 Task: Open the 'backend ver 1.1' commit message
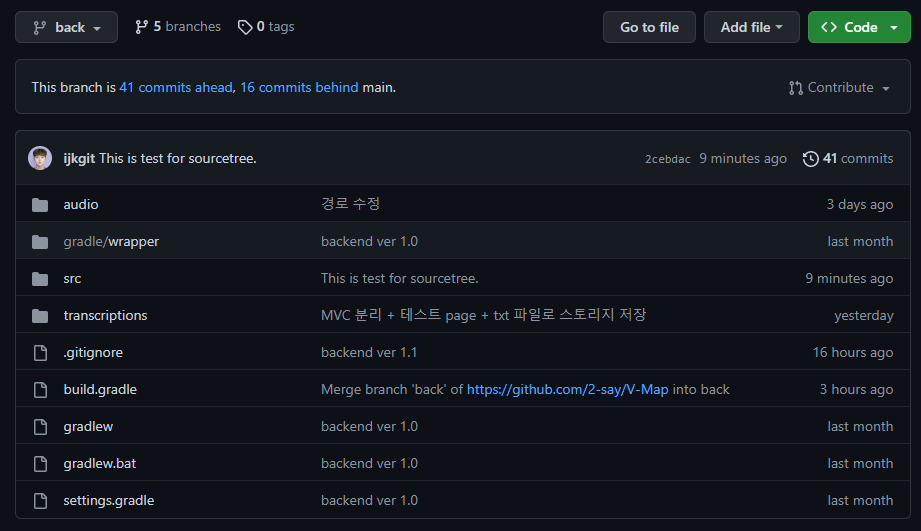tap(369, 352)
